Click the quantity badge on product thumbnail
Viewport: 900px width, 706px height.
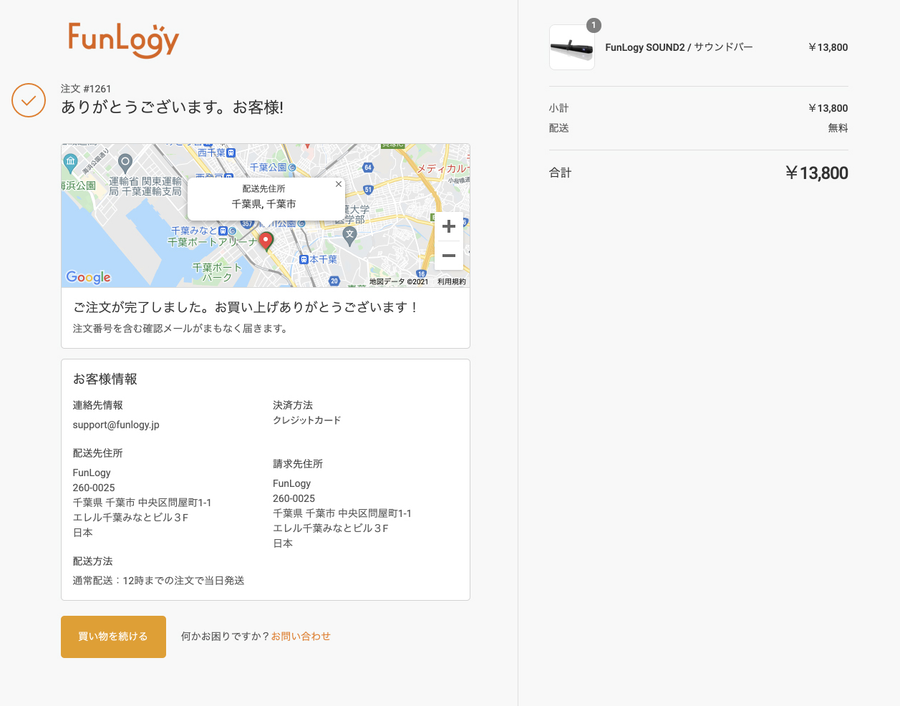click(x=593, y=25)
